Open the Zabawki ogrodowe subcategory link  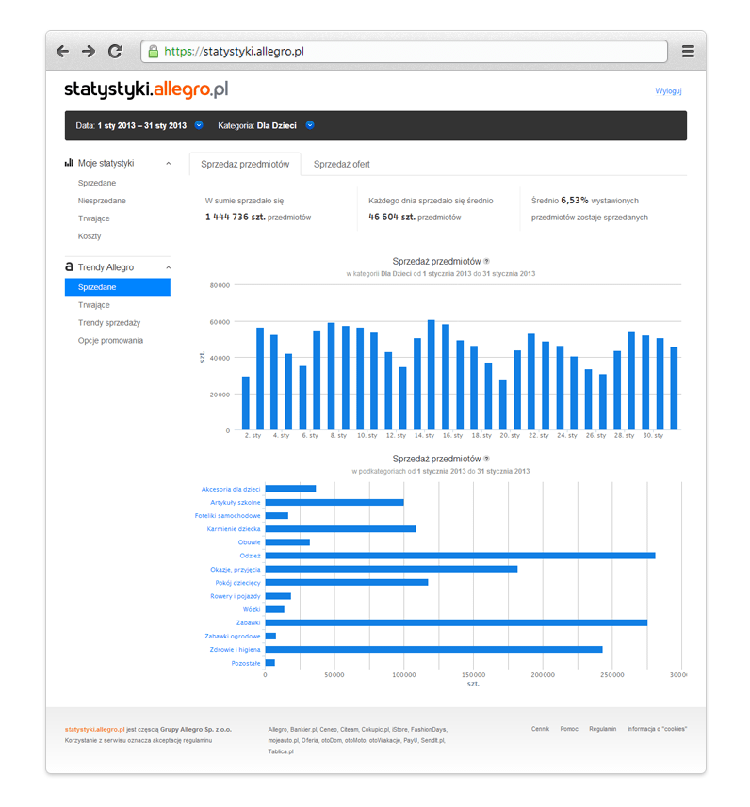pyautogui.click(x=232, y=637)
